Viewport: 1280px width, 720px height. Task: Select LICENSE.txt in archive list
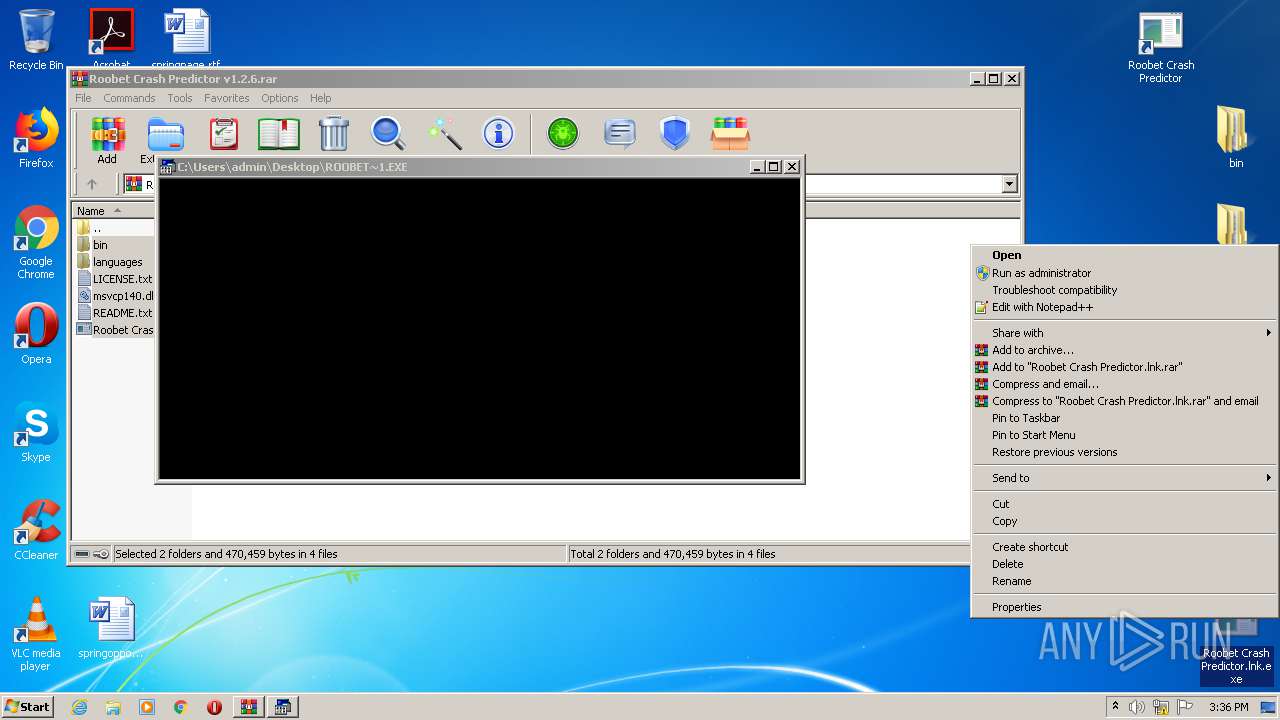tap(115, 279)
